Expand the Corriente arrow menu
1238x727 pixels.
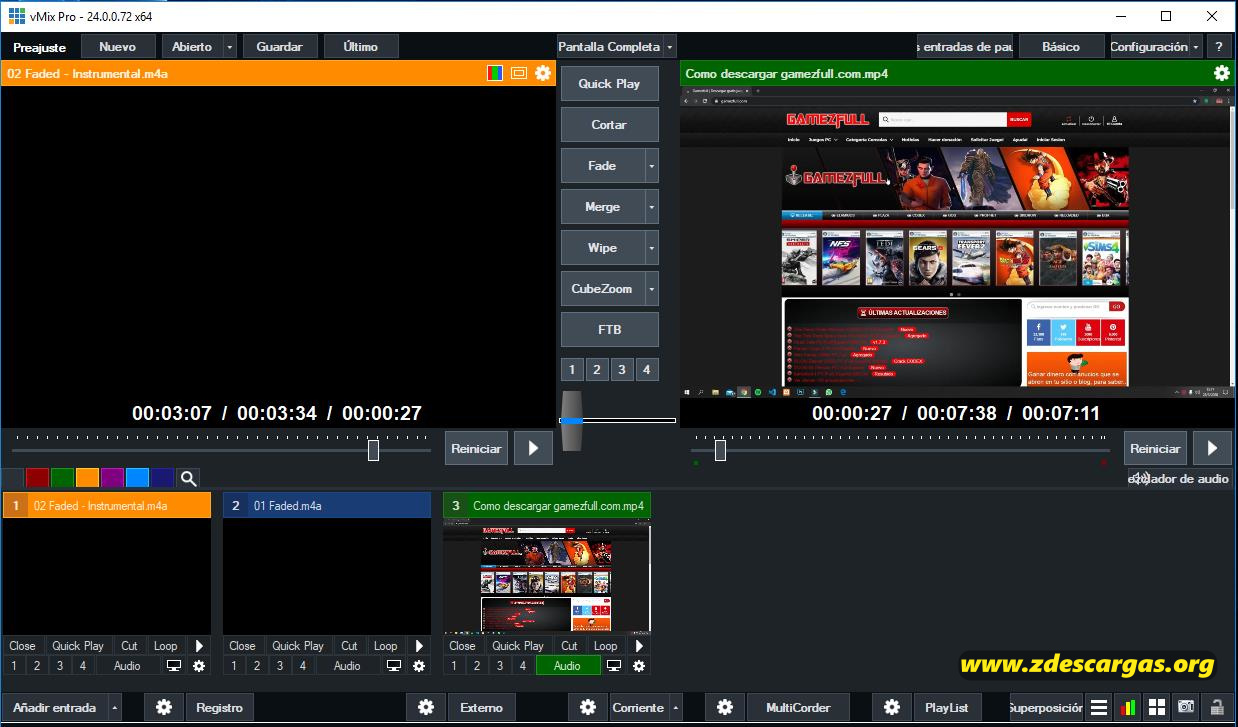pos(676,707)
